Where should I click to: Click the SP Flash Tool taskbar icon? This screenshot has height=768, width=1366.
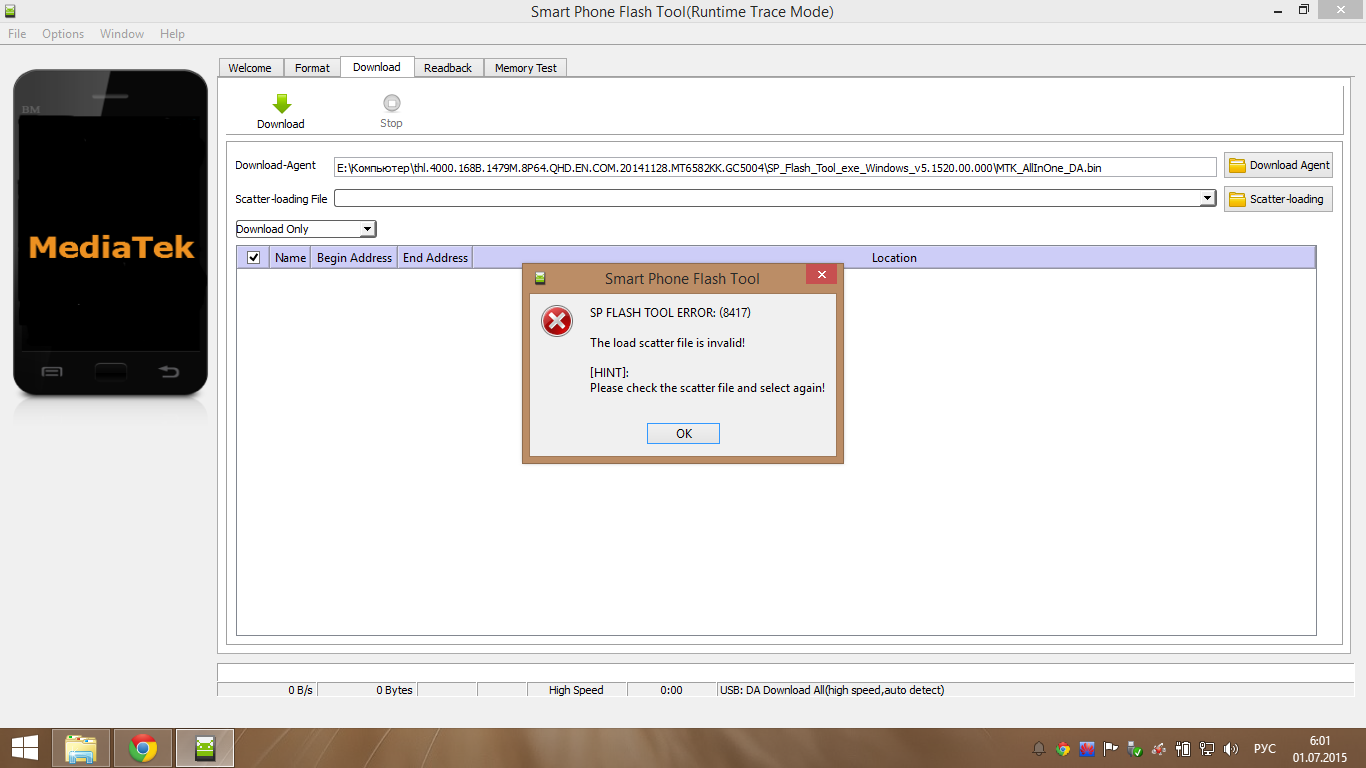[205, 748]
